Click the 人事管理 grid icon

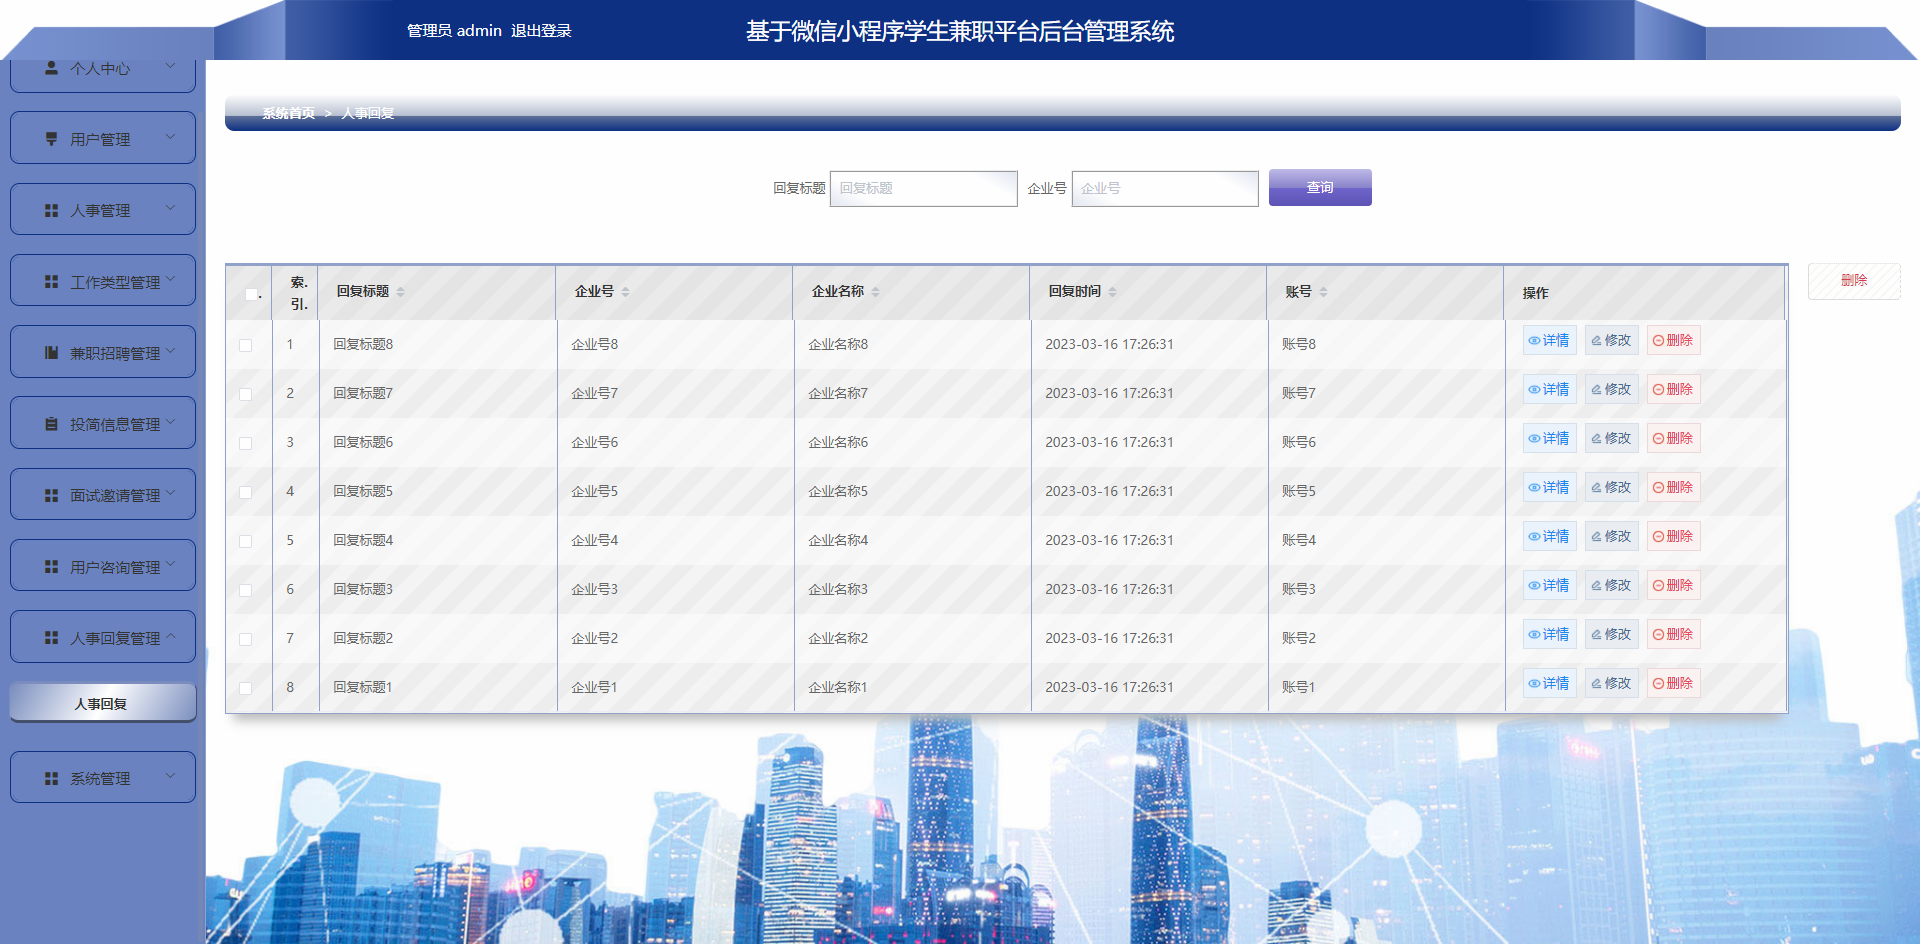pyautogui.click(x=51, y=211)
